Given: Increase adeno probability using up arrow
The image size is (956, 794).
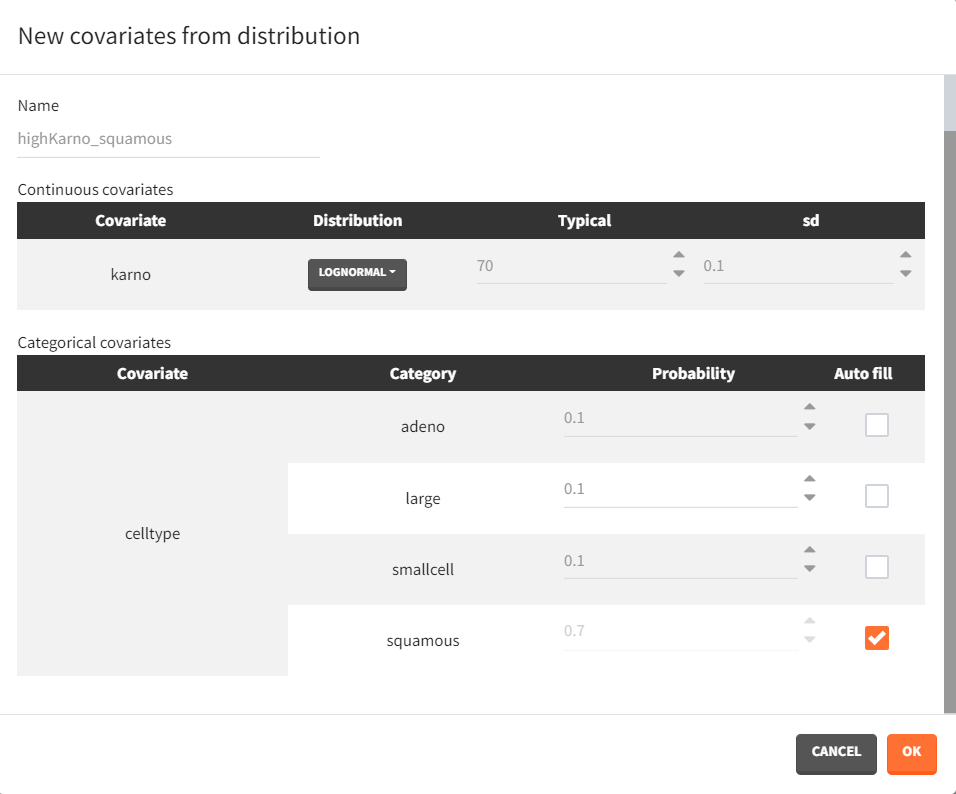Looking at the screenshot, I should [809, 407].
